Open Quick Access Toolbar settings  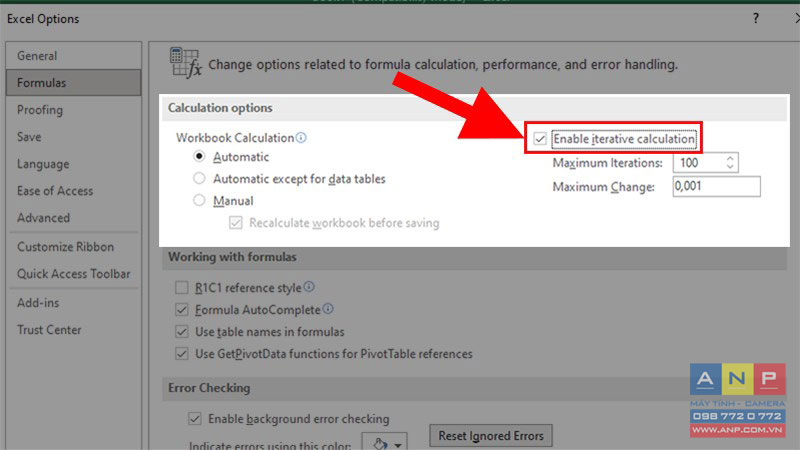(x=73, y=274)
